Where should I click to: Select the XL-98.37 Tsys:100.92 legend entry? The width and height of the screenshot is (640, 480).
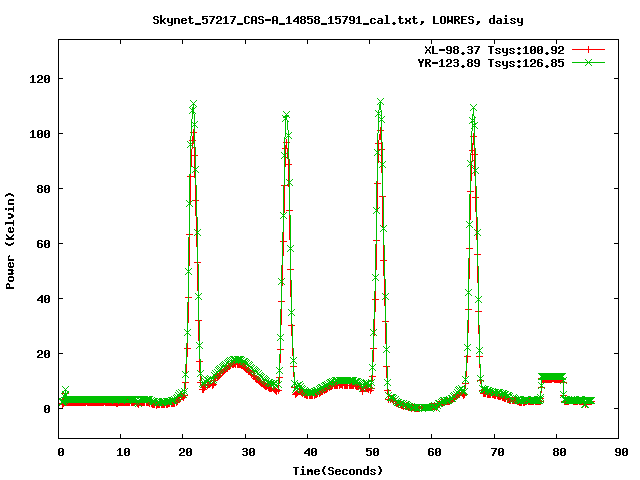494,50
